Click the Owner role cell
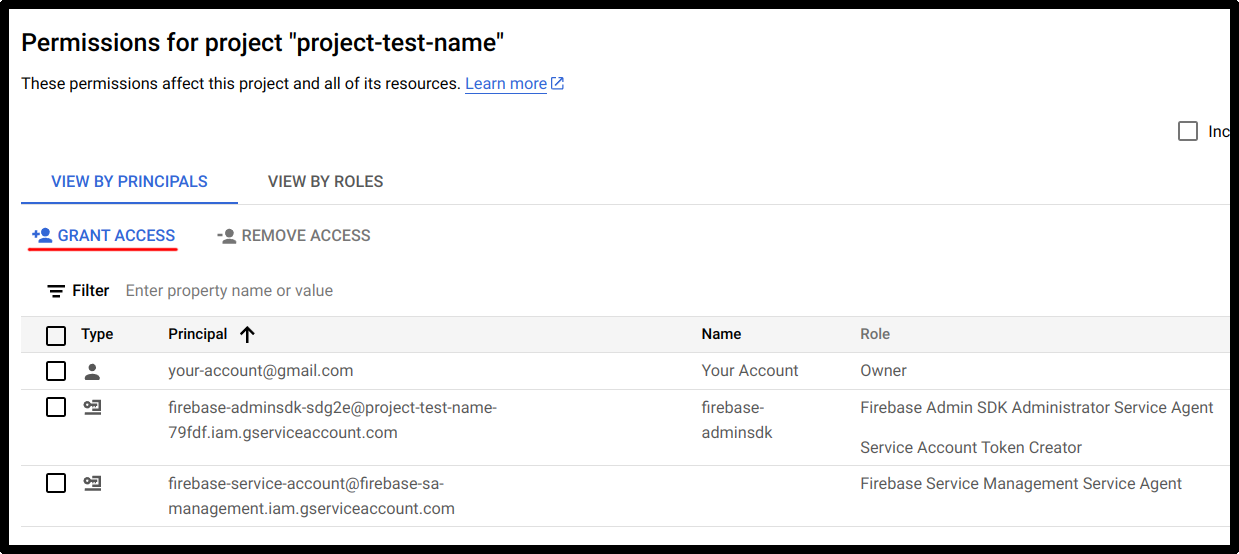The height and width of the screenshot is (554, 1239). point(883,371)
